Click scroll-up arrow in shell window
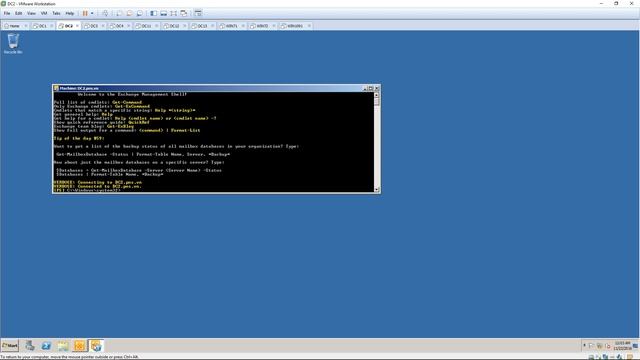 [377, 95]
